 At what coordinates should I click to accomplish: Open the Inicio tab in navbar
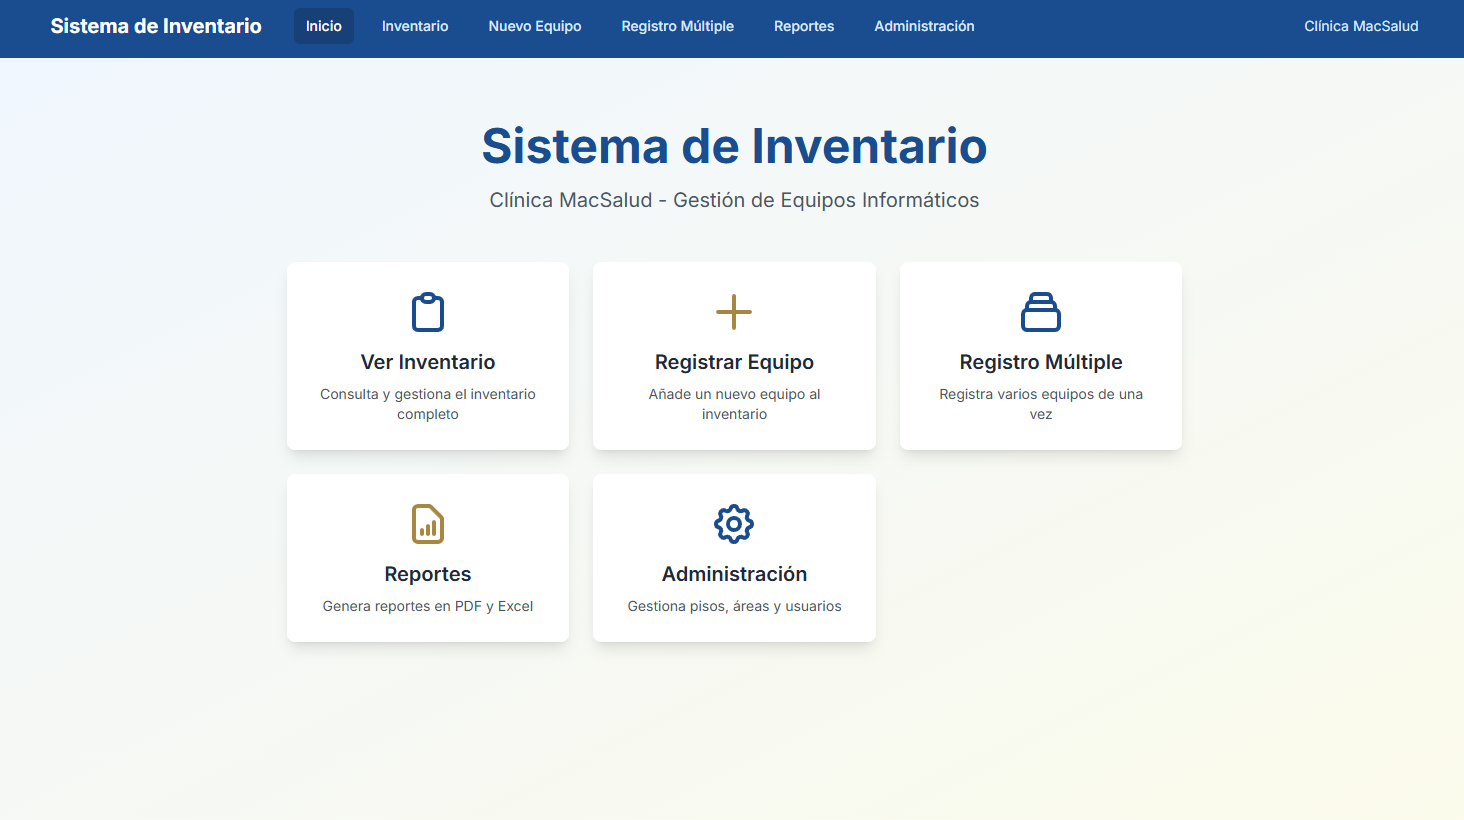pyautogui.click(x=324, y=26)
